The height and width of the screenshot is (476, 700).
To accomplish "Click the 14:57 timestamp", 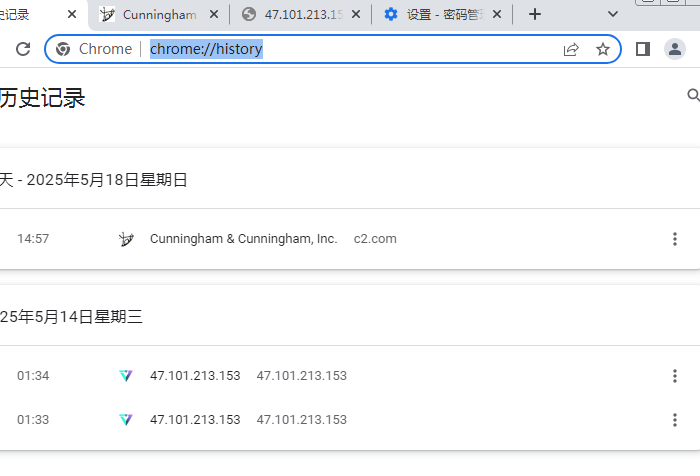I will click(x=33, y=239).
